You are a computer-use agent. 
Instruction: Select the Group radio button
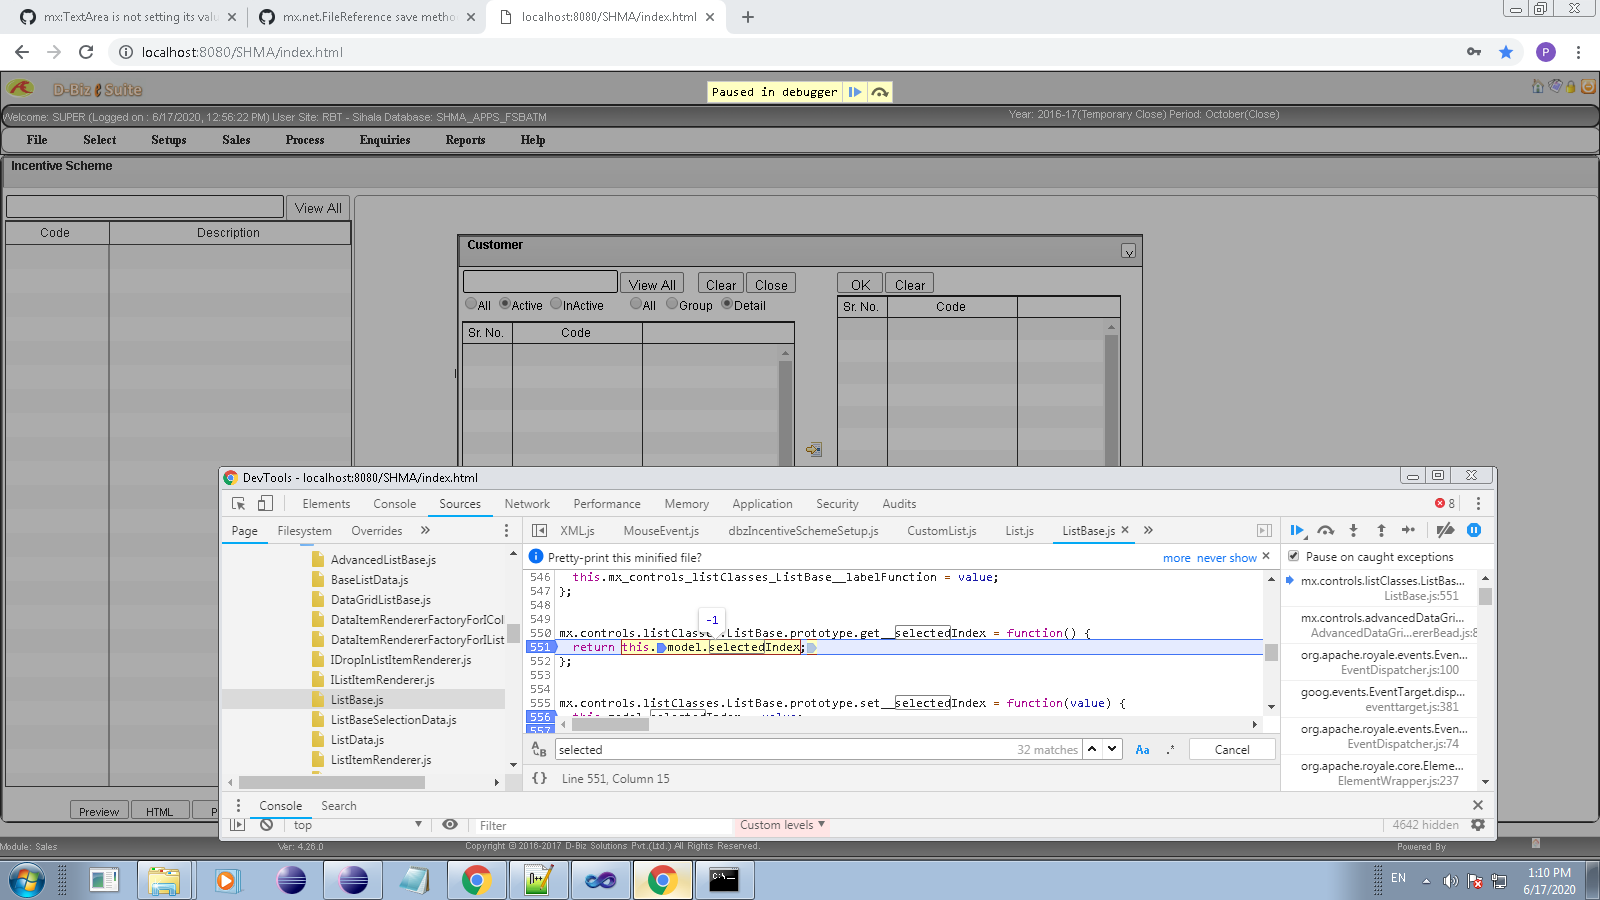click(672, 304)
